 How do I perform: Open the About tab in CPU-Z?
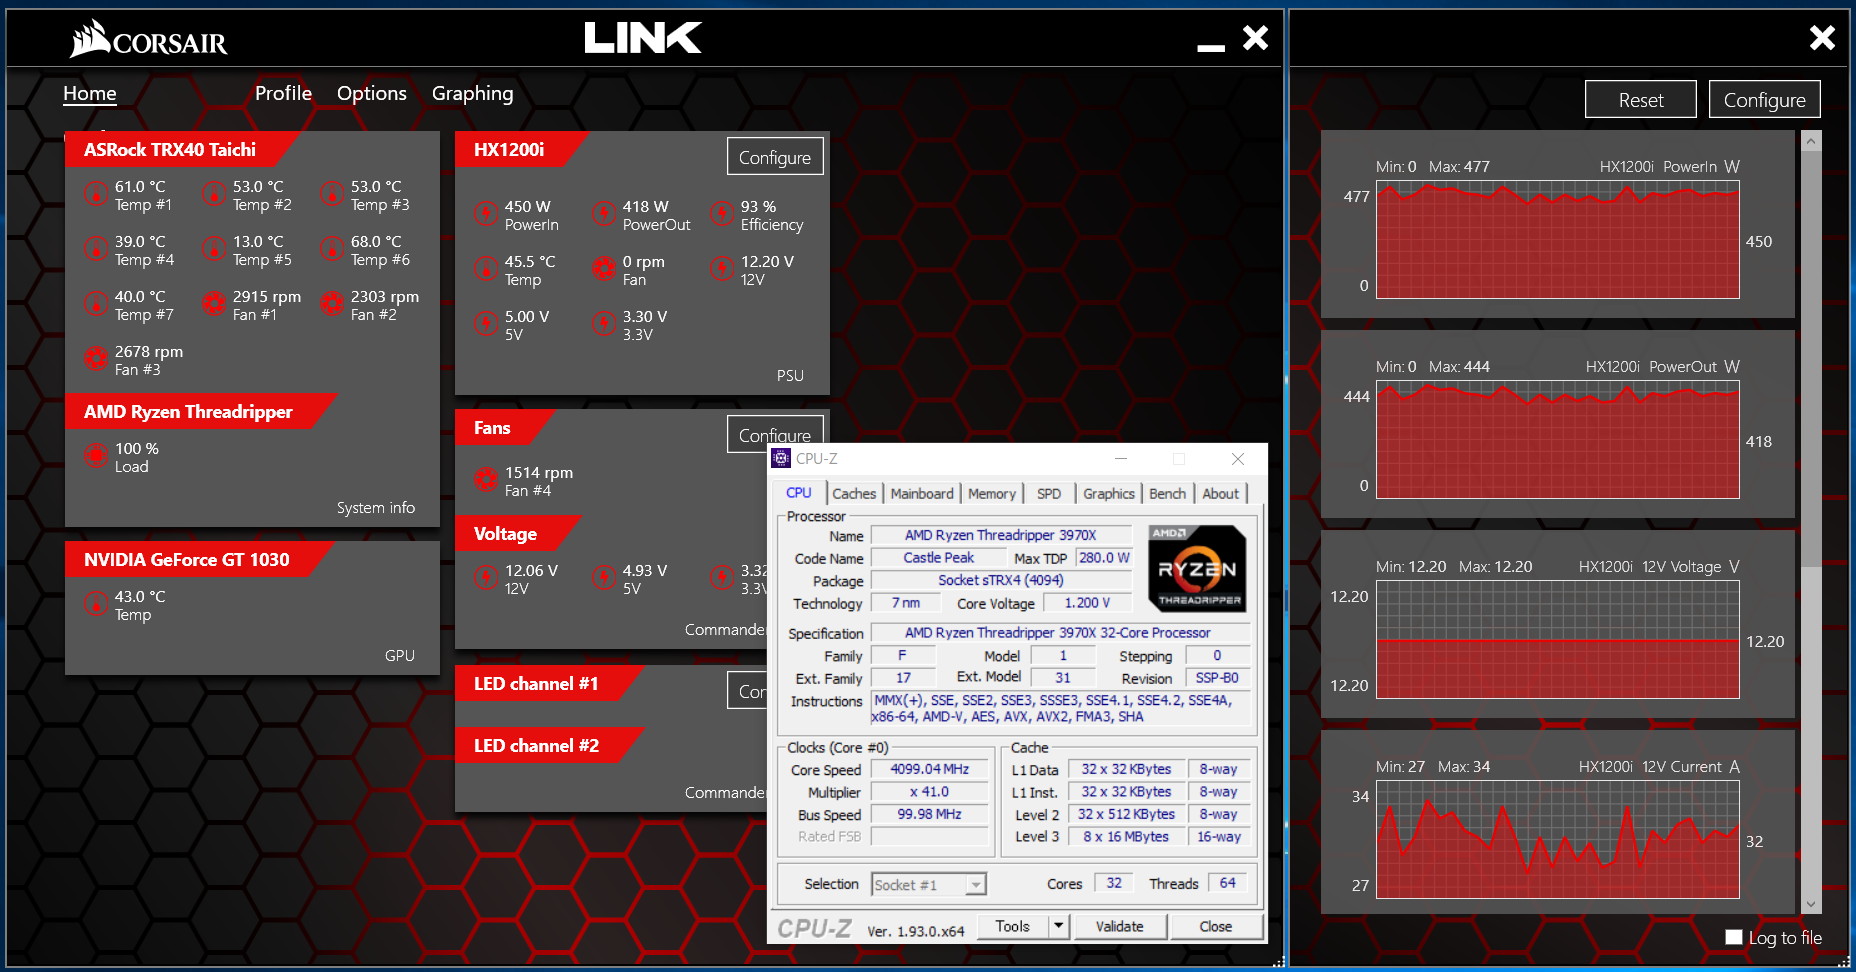tap(1220, 493)
